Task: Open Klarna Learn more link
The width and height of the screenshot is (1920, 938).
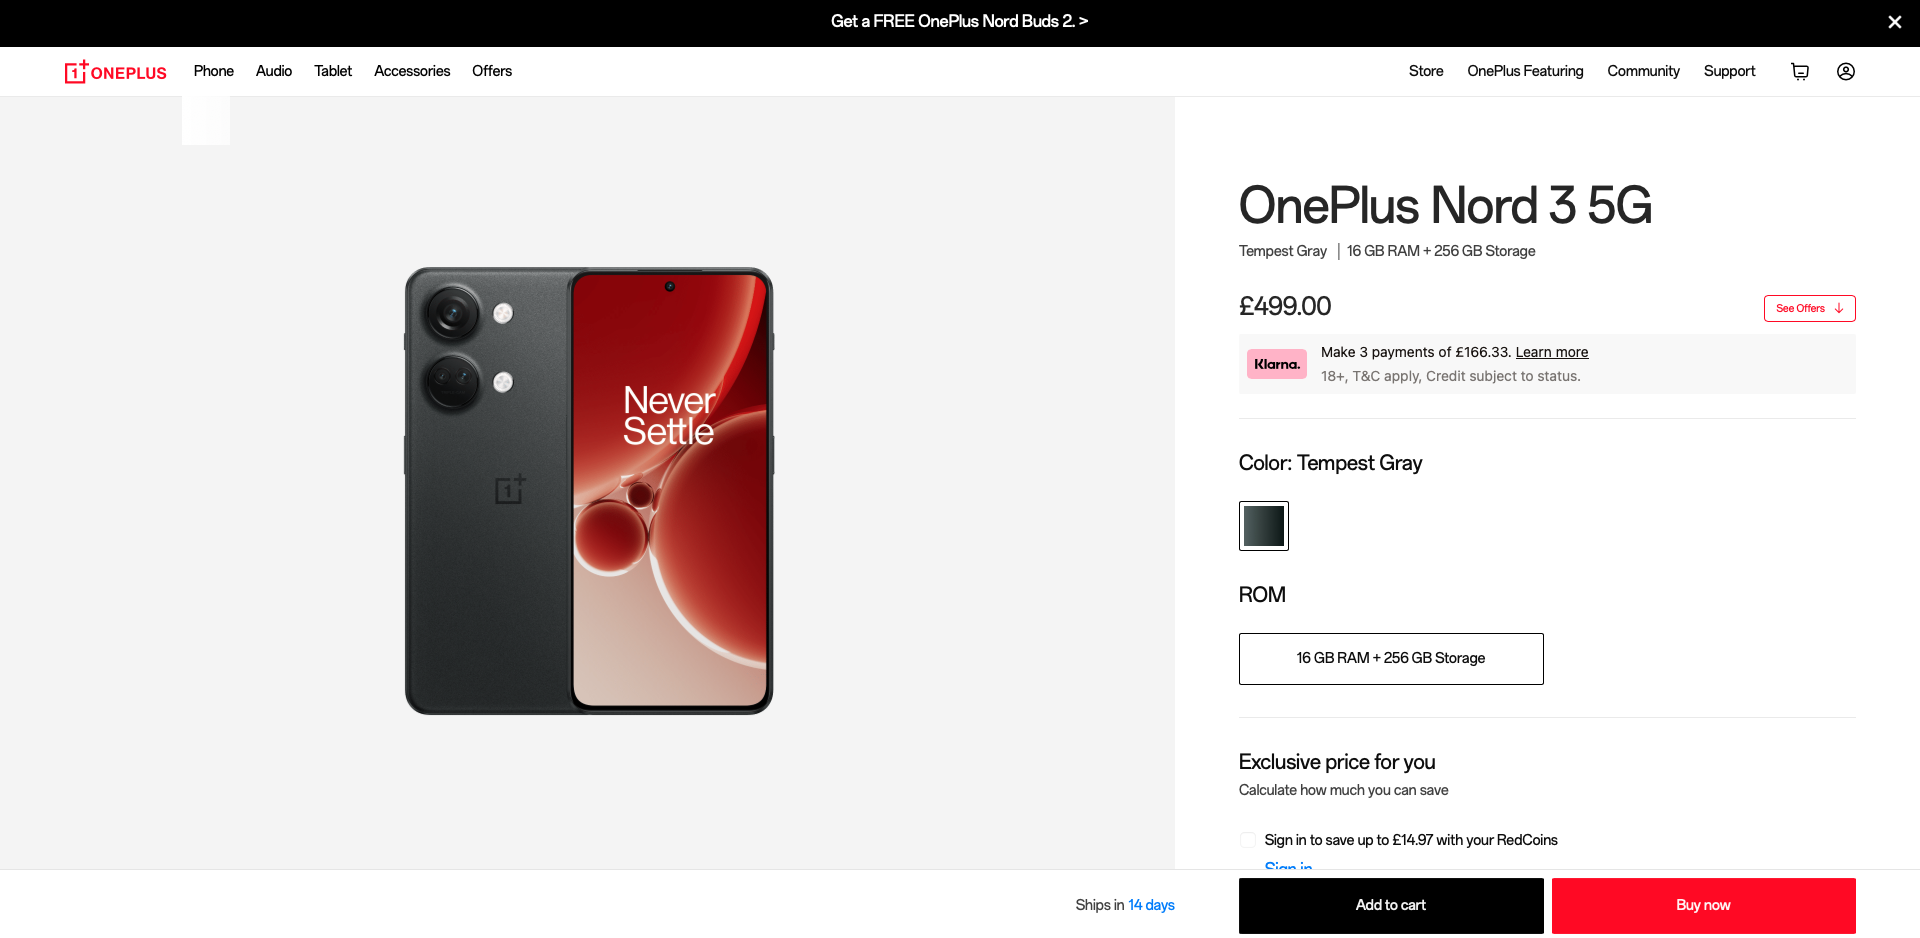Action: point(1552,352)
